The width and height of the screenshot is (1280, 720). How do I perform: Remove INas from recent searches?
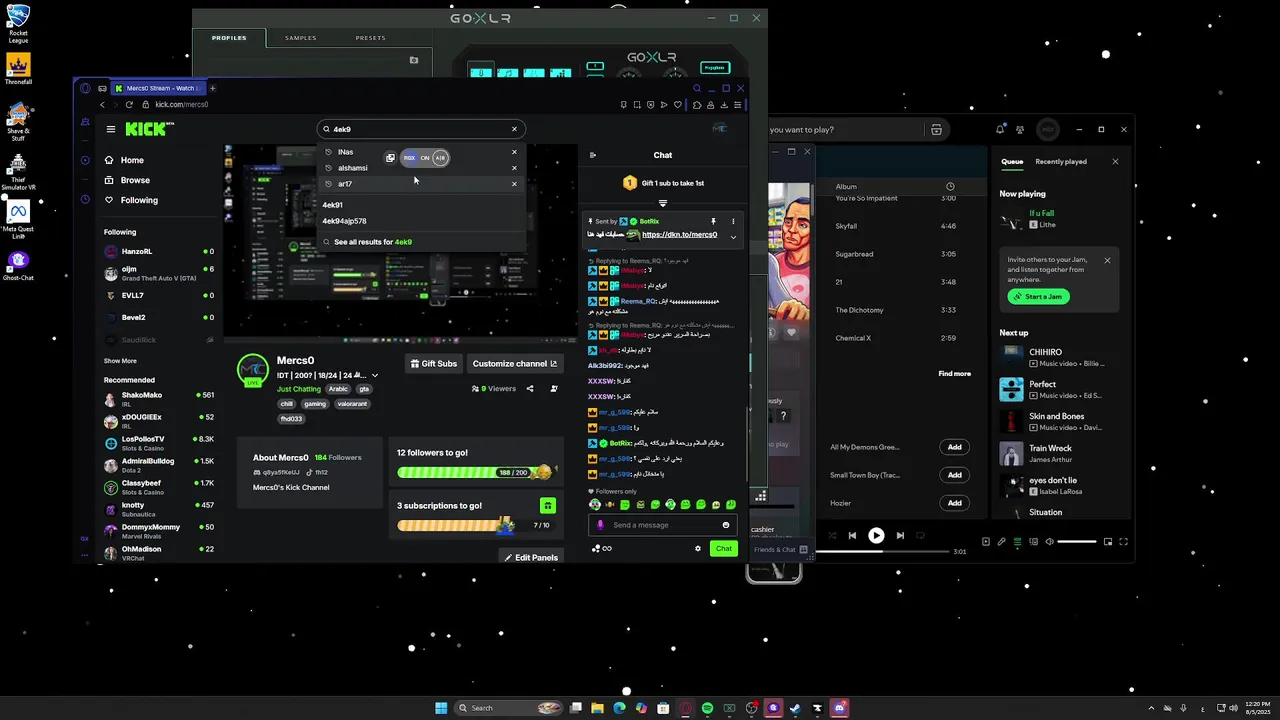tap(514, 152)
